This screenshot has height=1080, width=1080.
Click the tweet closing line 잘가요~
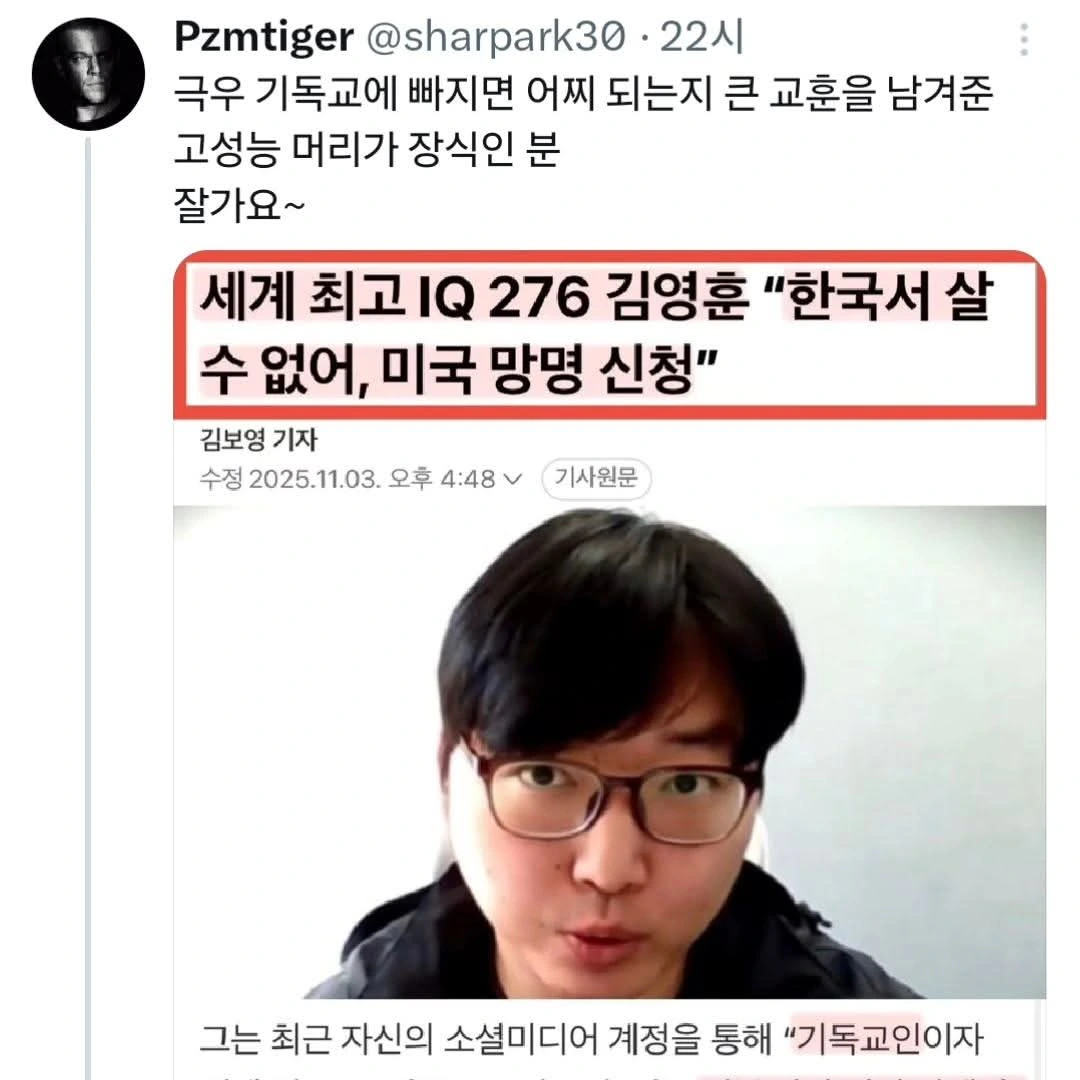click(x=239, y=206)
